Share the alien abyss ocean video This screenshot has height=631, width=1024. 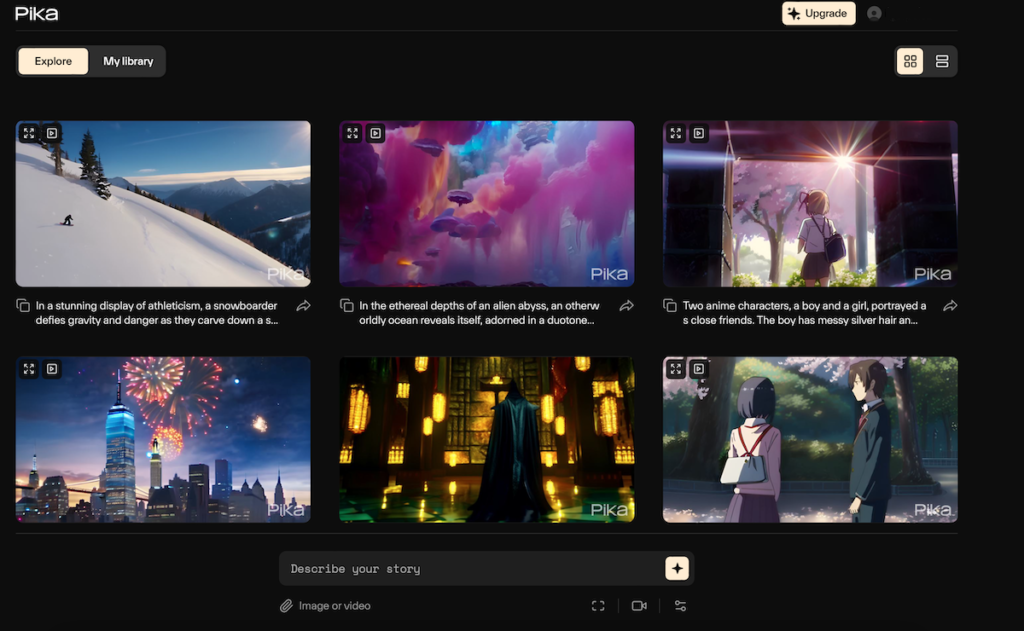coord(627,306)
